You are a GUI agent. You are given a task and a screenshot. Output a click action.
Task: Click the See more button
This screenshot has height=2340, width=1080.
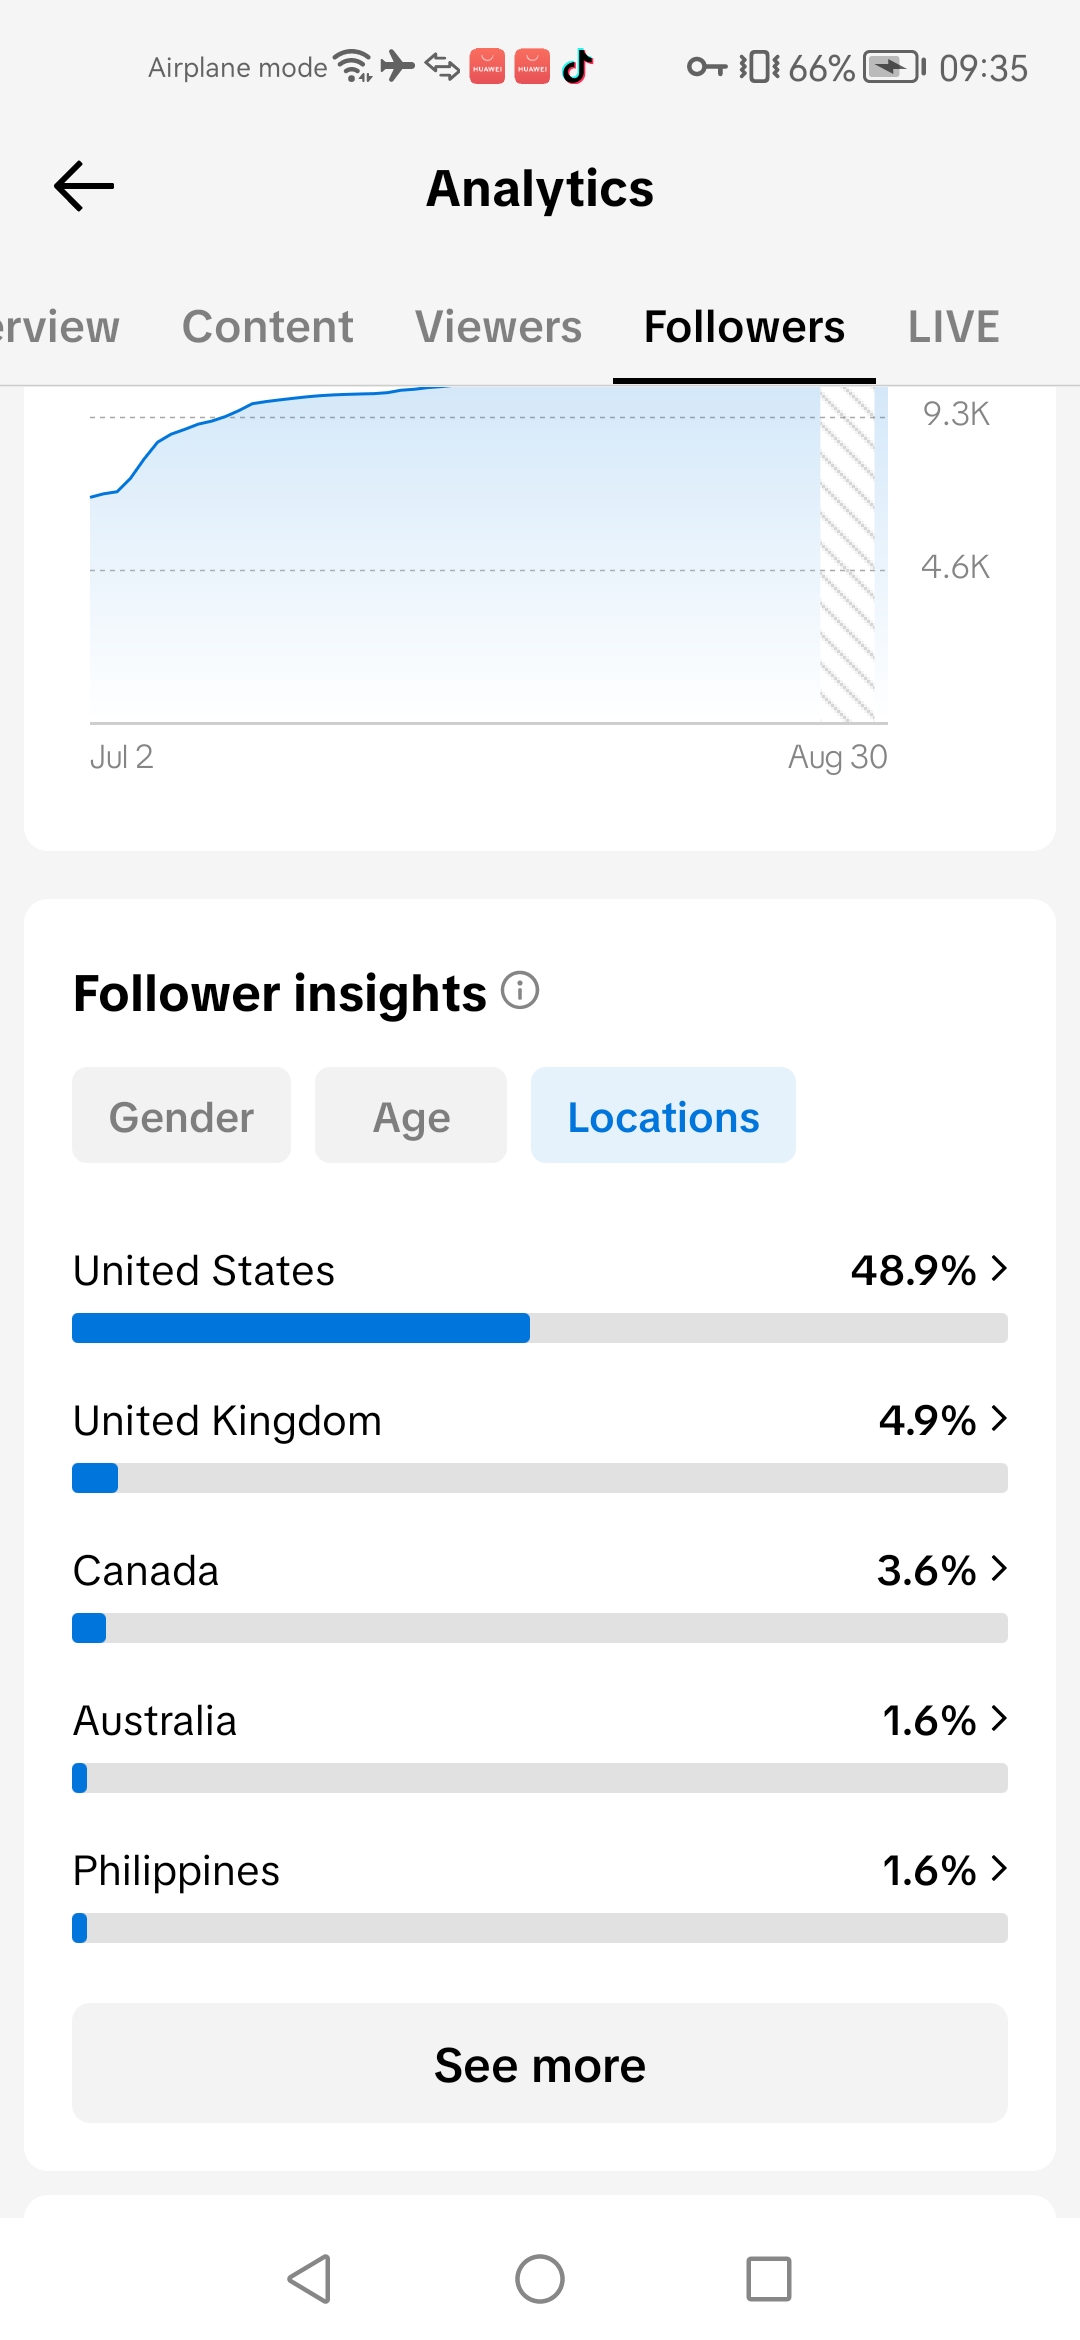click(540, 2063)
